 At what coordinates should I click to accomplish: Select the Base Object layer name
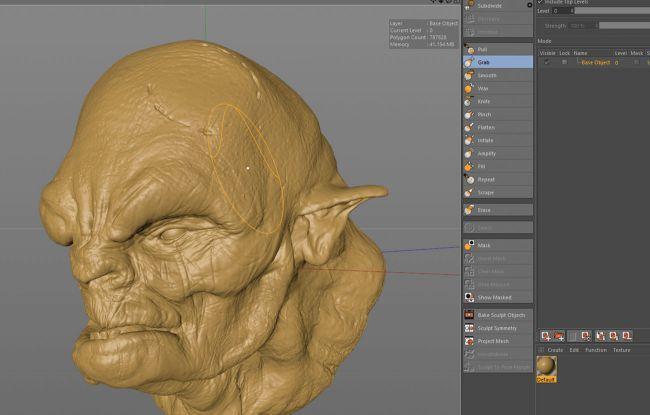point(596,62)
